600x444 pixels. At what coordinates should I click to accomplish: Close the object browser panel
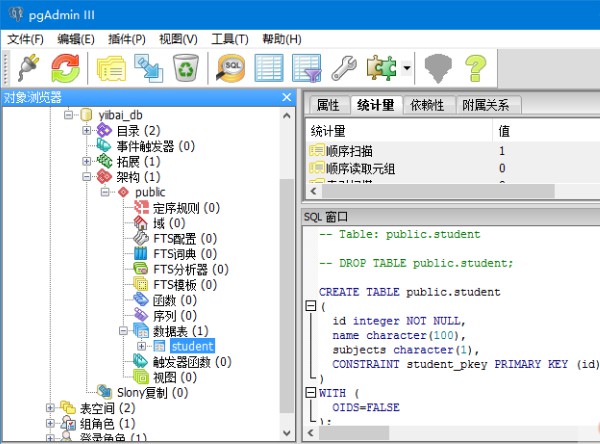pos(287,97)
